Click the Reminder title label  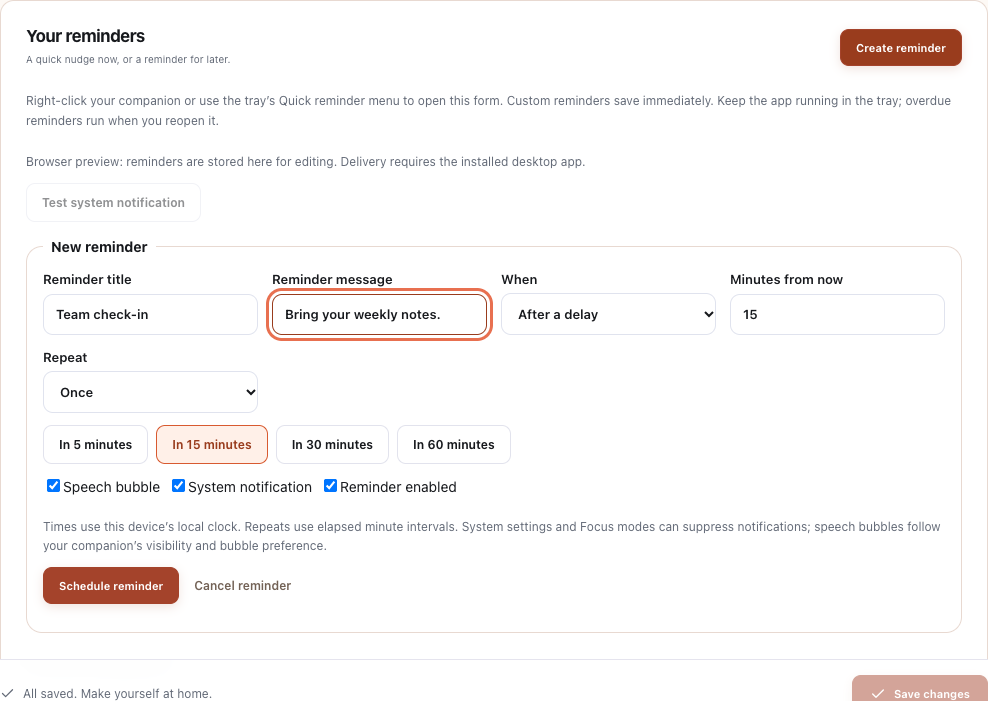(88, 280)
